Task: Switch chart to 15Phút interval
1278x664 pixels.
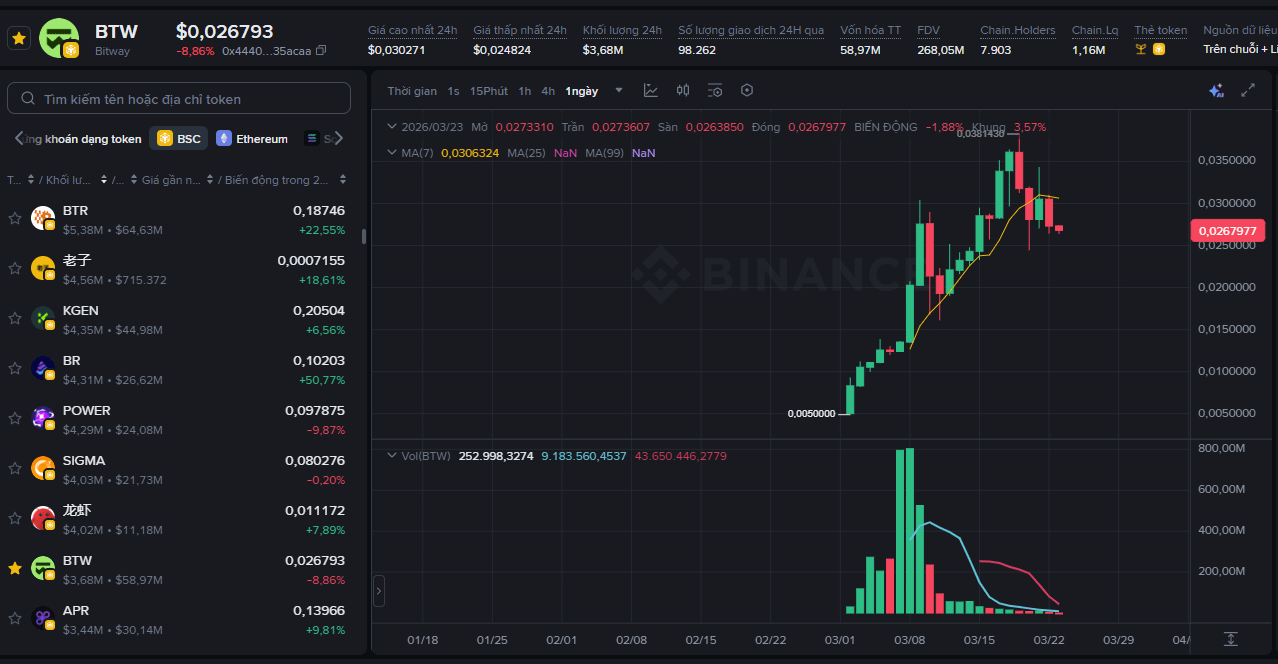Action: (x=489, y=91)
